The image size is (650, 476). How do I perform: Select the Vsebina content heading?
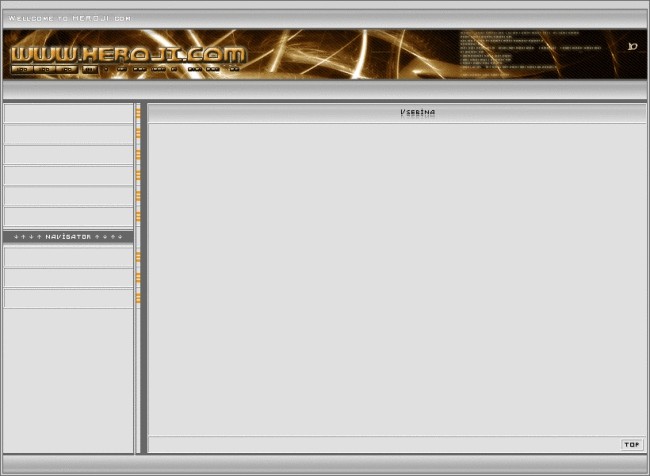(417, 112)
